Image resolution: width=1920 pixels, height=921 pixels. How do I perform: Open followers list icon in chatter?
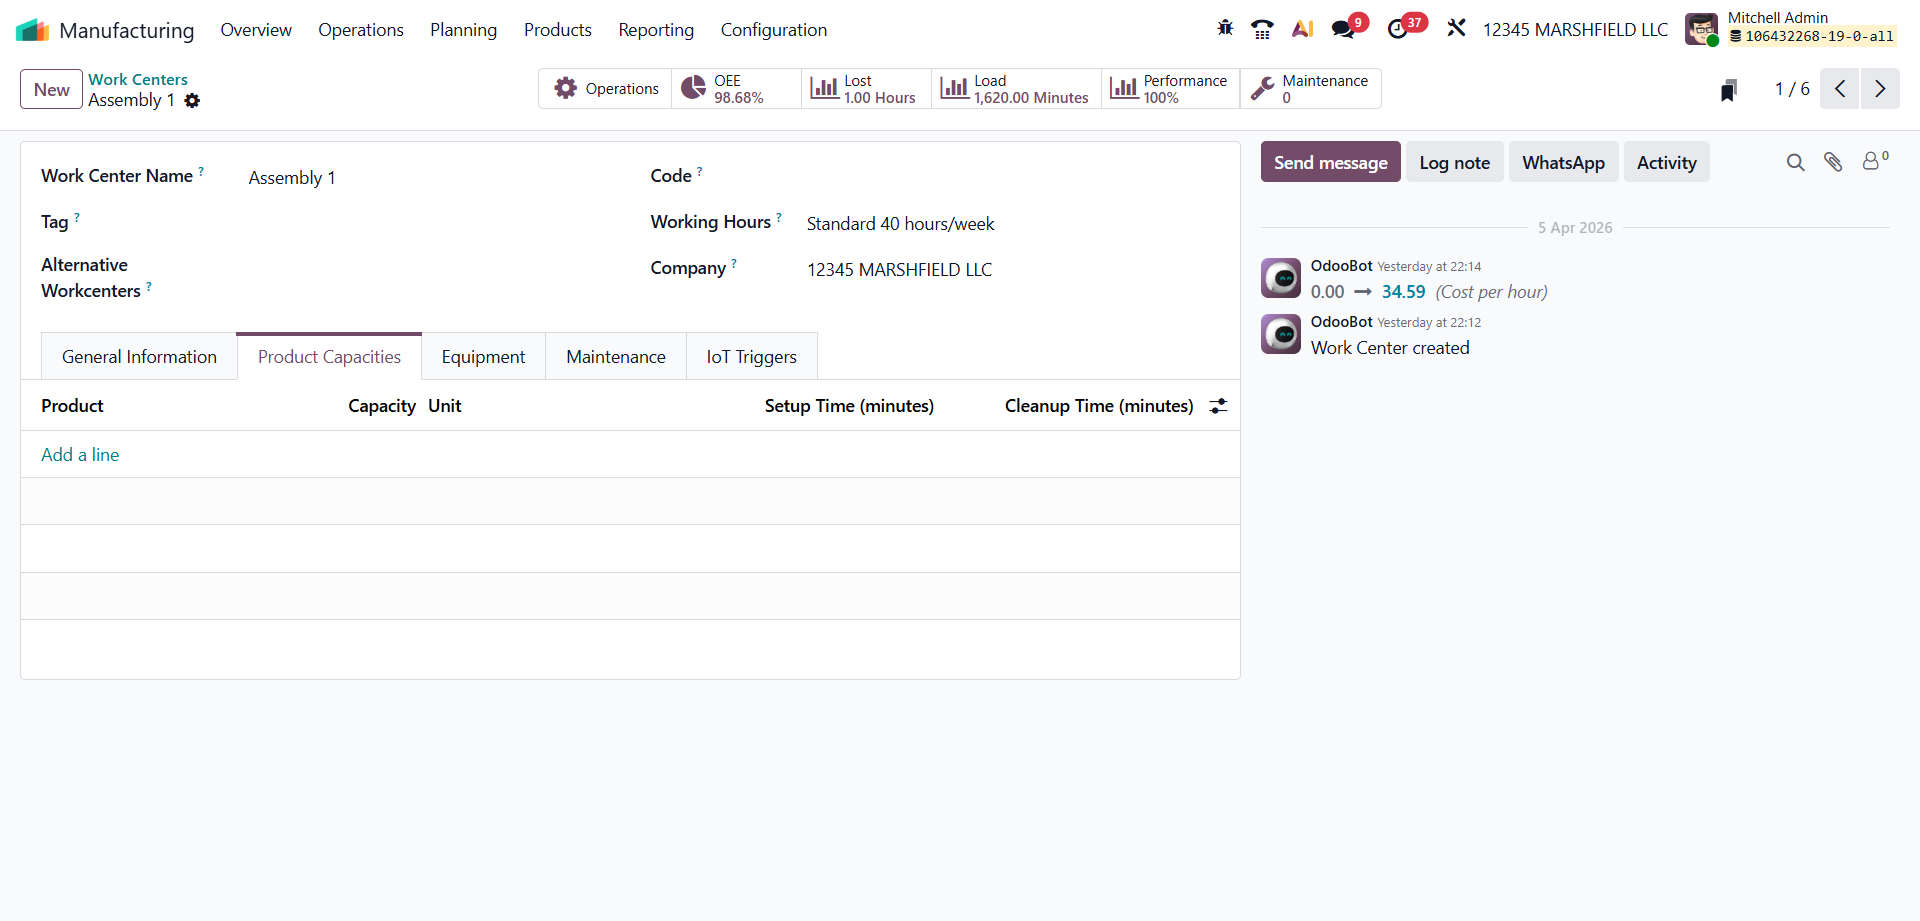(1872, 161)
